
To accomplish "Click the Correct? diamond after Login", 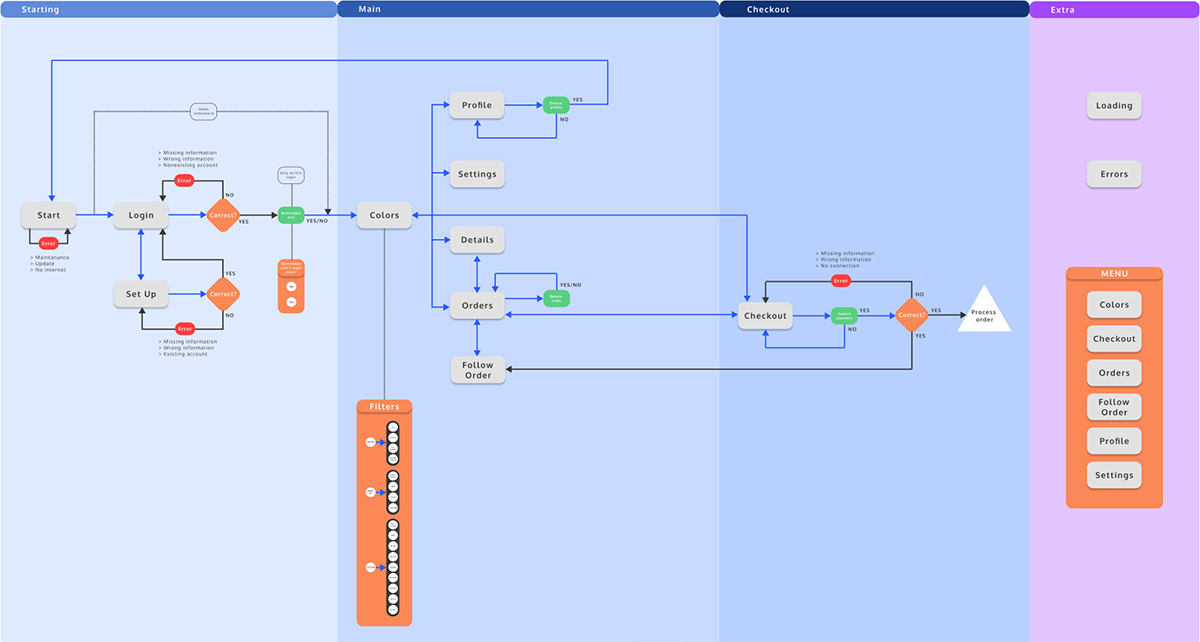I will click(223, 215).
